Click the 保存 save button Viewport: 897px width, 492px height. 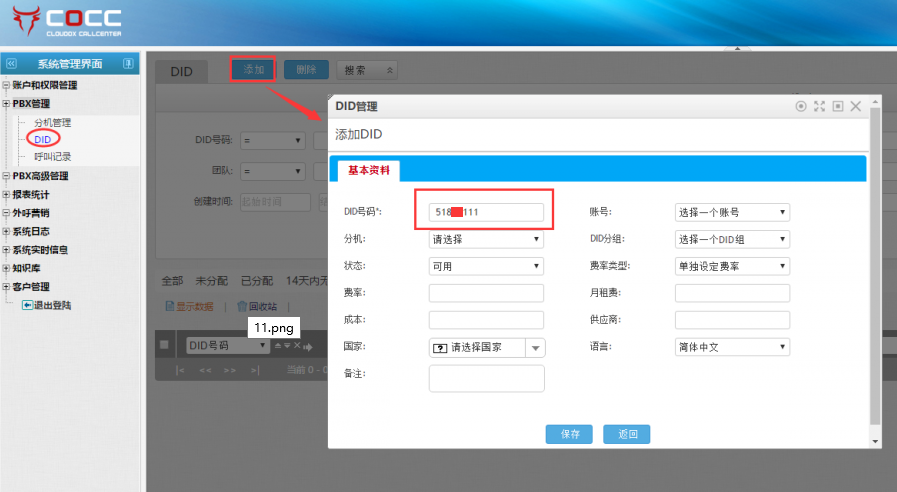tap(569, 434)
